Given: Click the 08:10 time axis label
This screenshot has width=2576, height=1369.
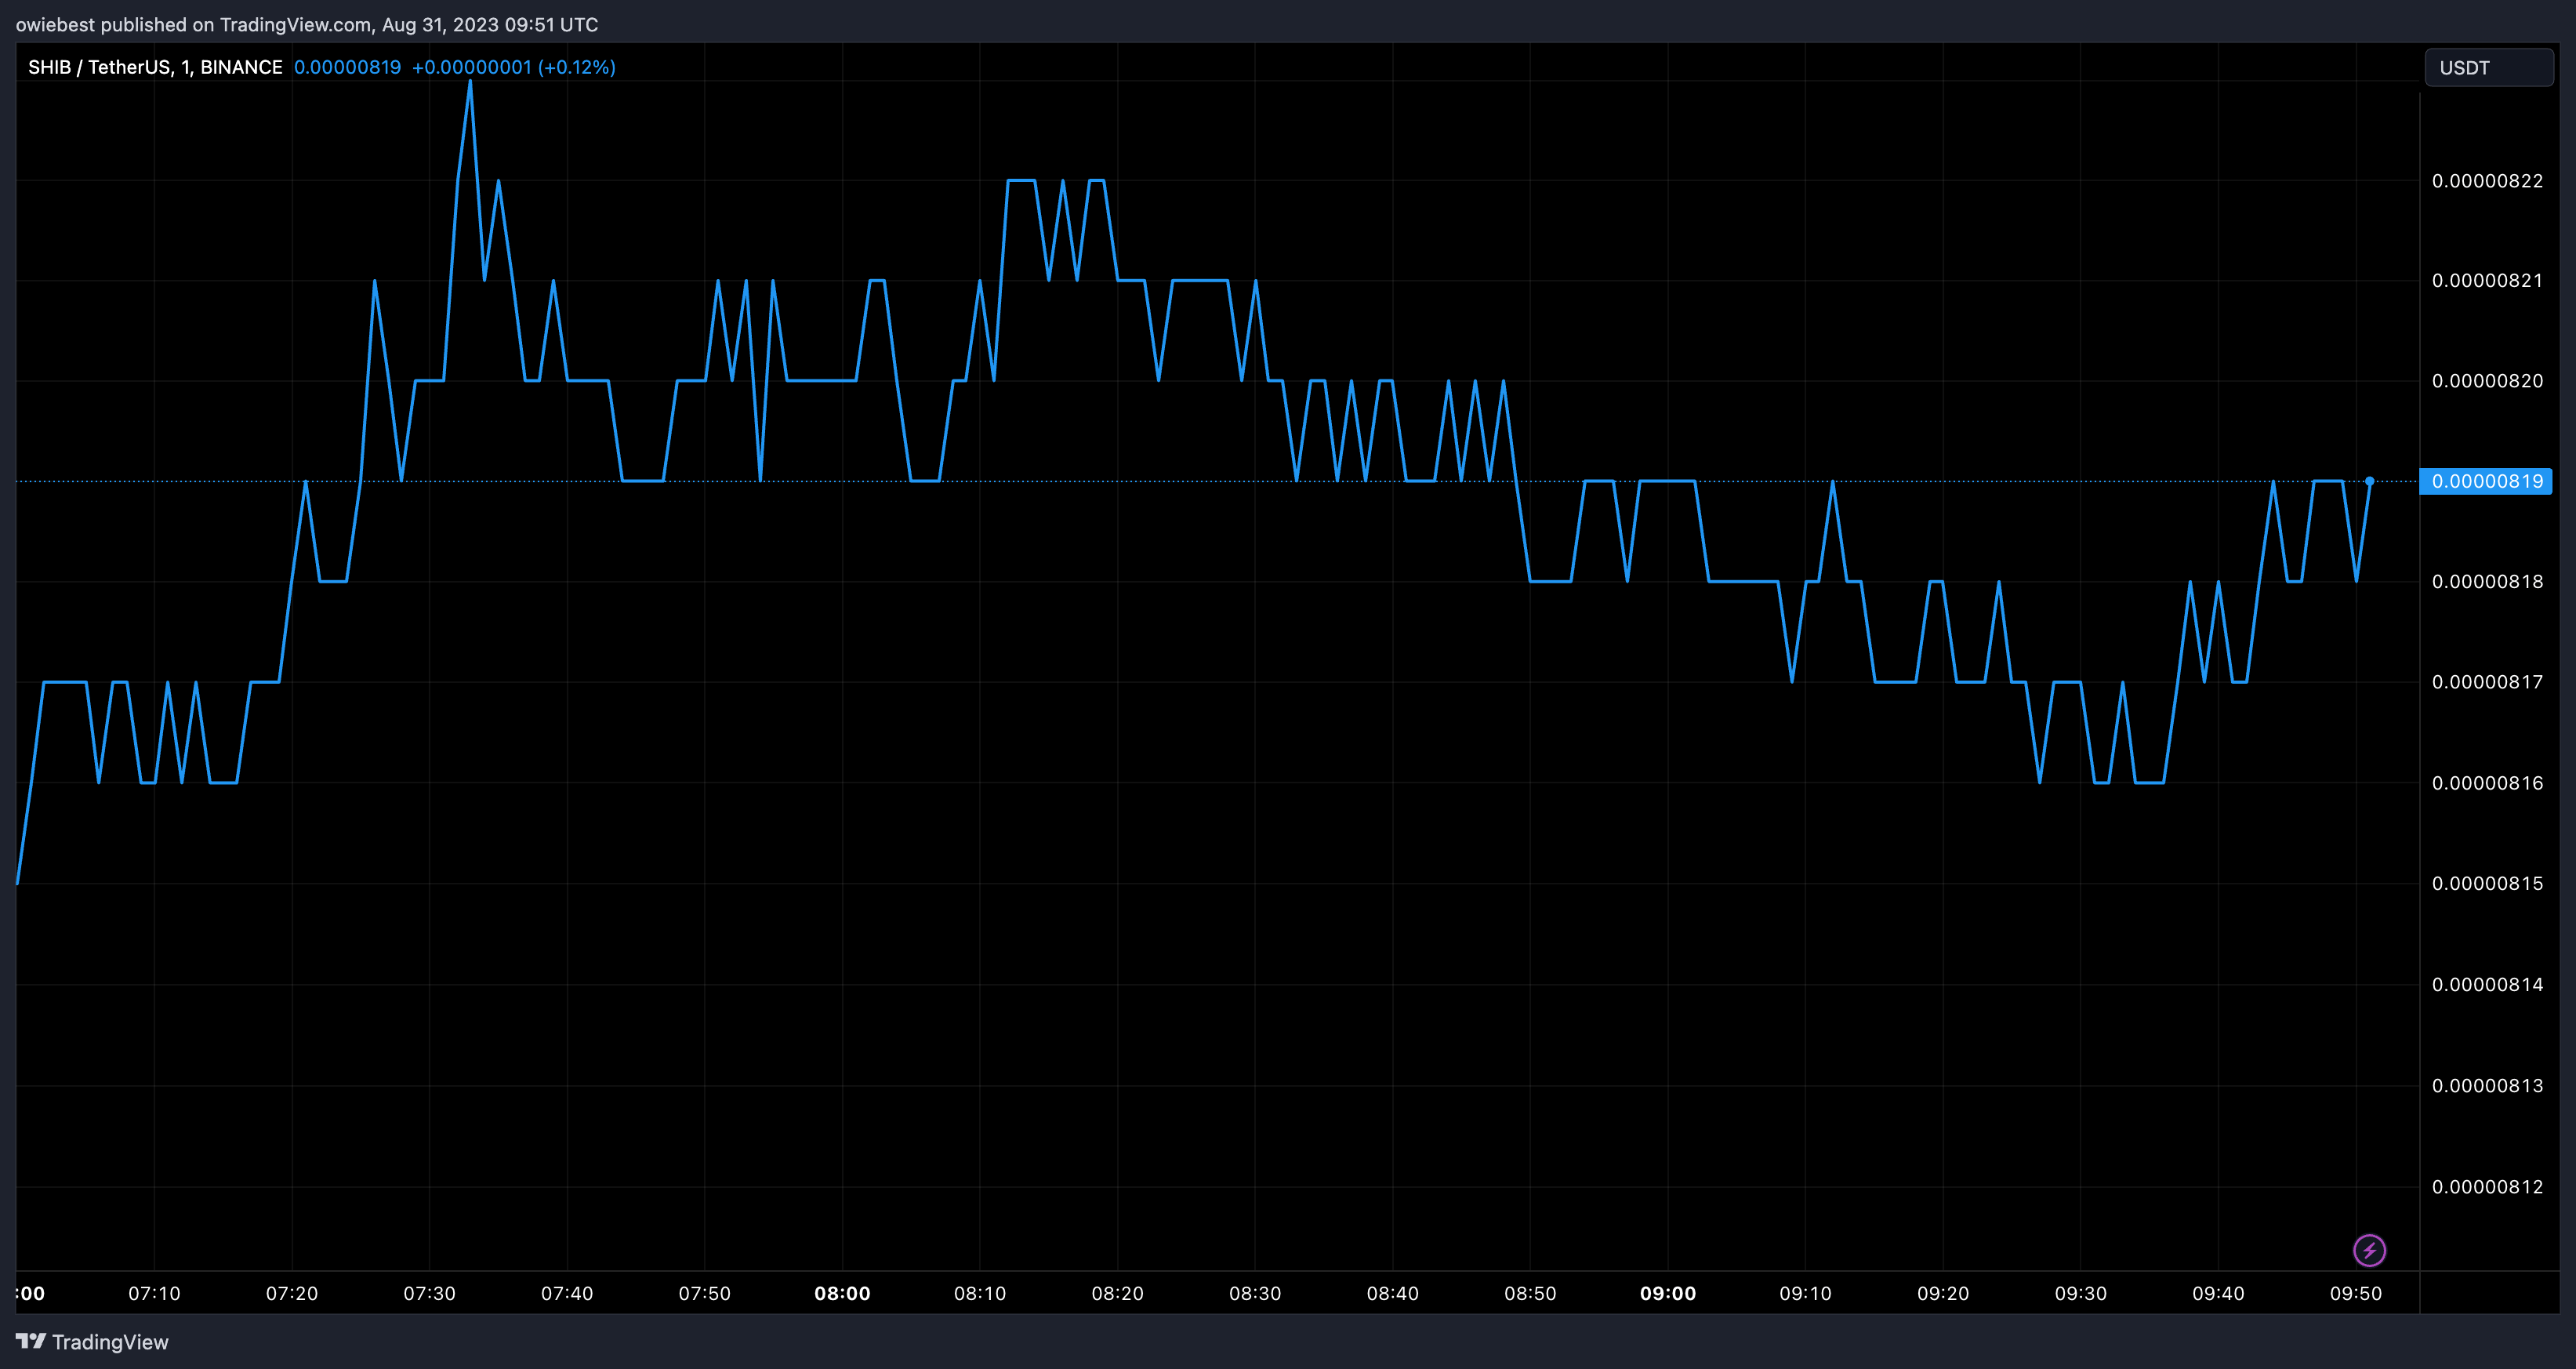Looking at the screenshot, I should point(980,1293).
